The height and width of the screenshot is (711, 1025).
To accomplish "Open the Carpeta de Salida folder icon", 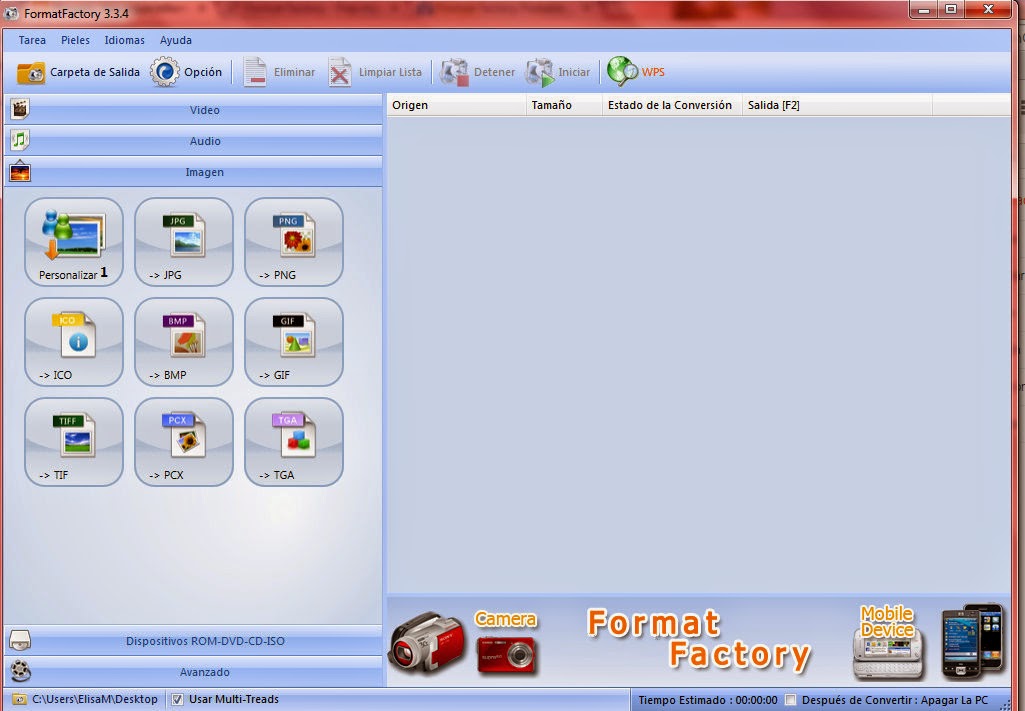I will [31, 73].
